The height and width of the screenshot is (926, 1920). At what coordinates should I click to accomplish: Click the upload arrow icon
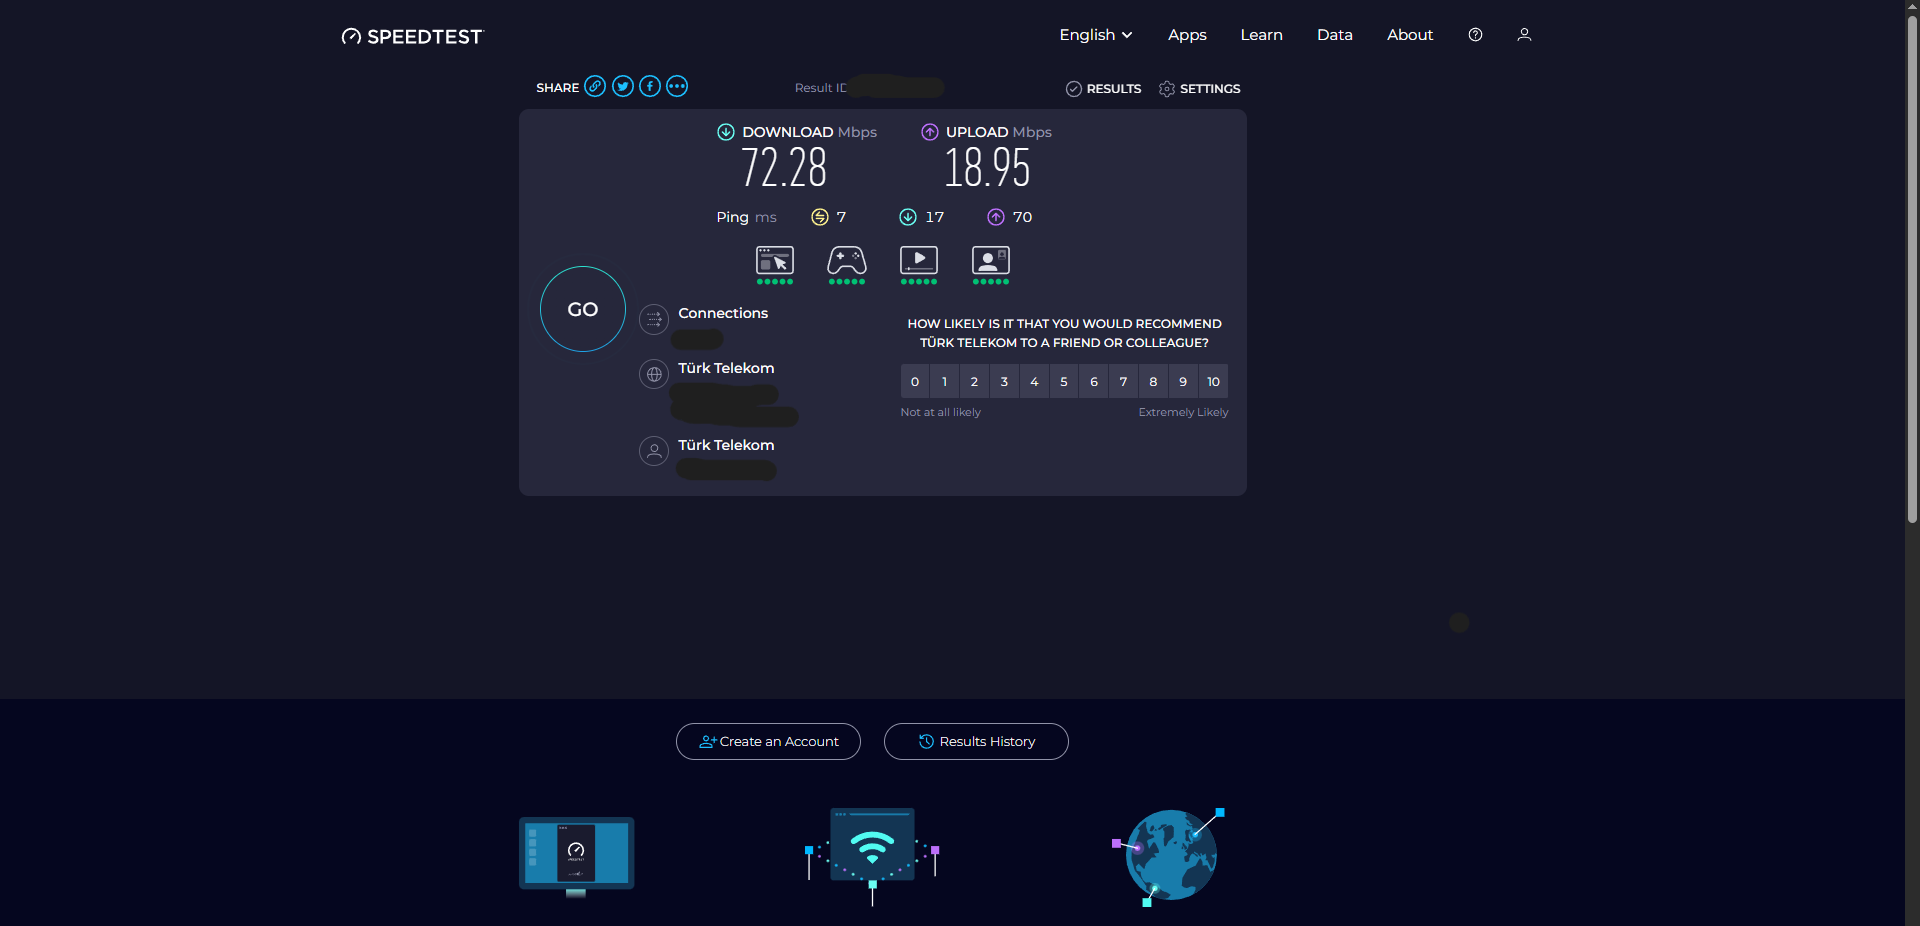pyautogui.click(x=930, y=132)
